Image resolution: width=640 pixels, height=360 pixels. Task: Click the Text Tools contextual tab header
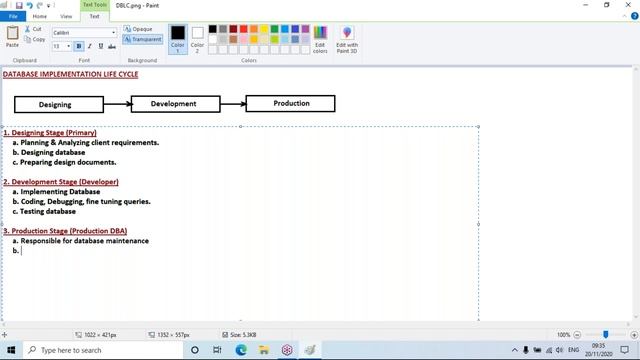94,5
